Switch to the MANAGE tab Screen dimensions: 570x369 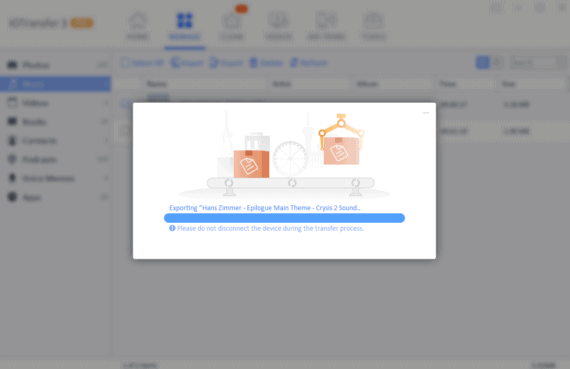[184, 25]
